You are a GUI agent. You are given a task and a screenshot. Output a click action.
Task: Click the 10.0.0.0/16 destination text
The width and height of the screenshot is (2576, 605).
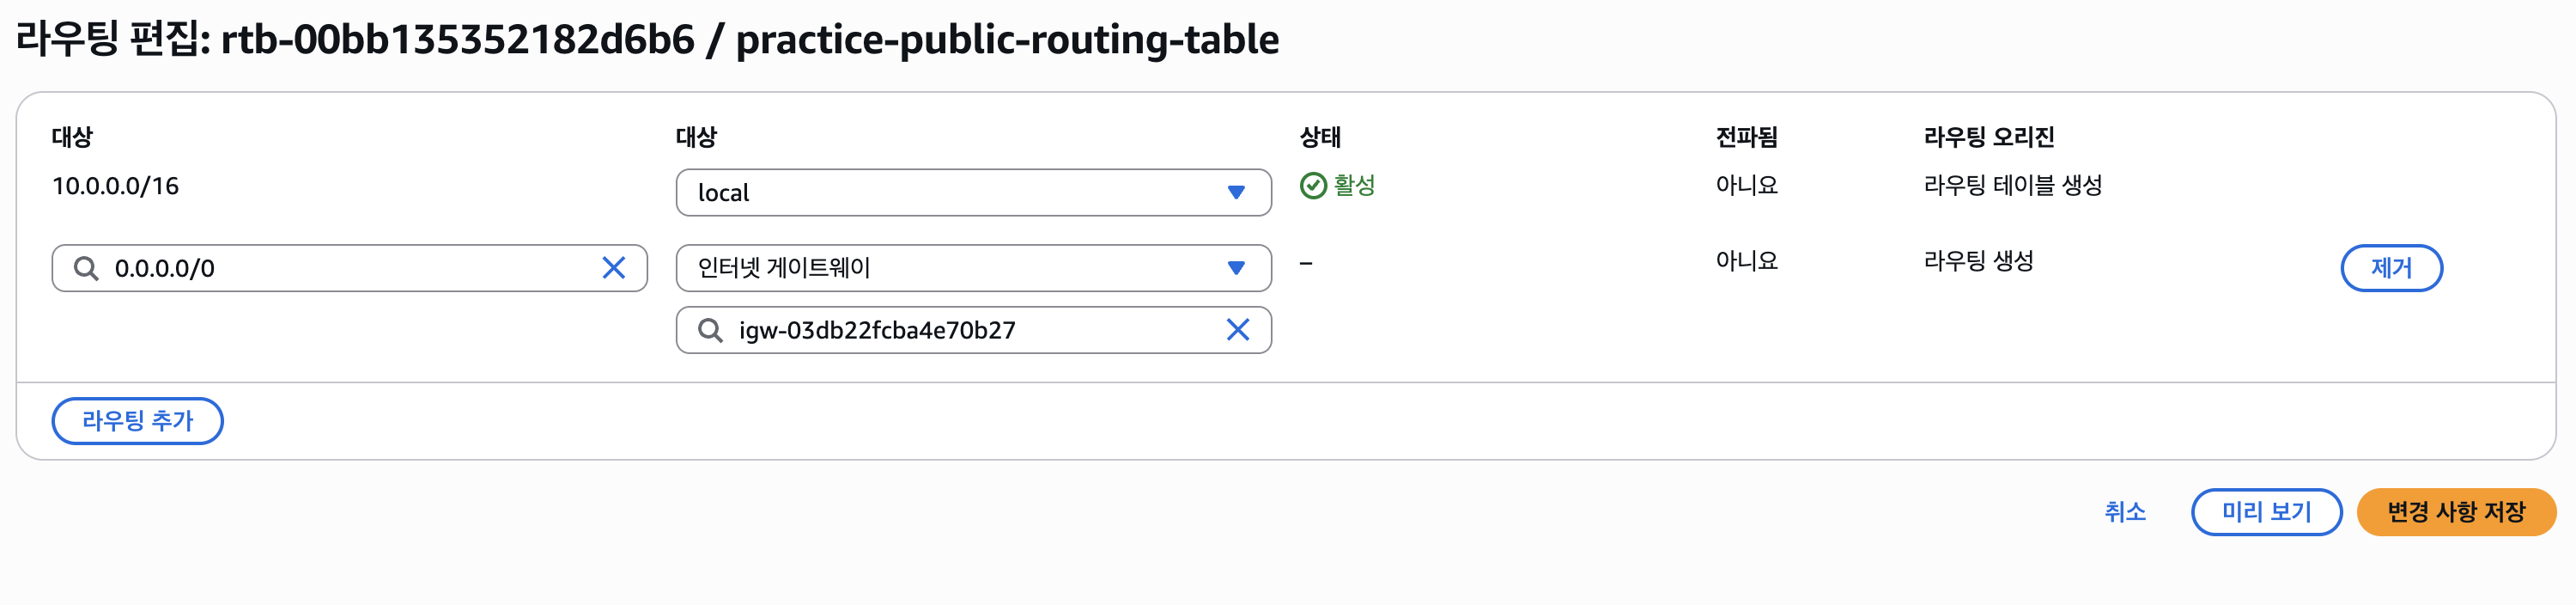coord(115,186)
